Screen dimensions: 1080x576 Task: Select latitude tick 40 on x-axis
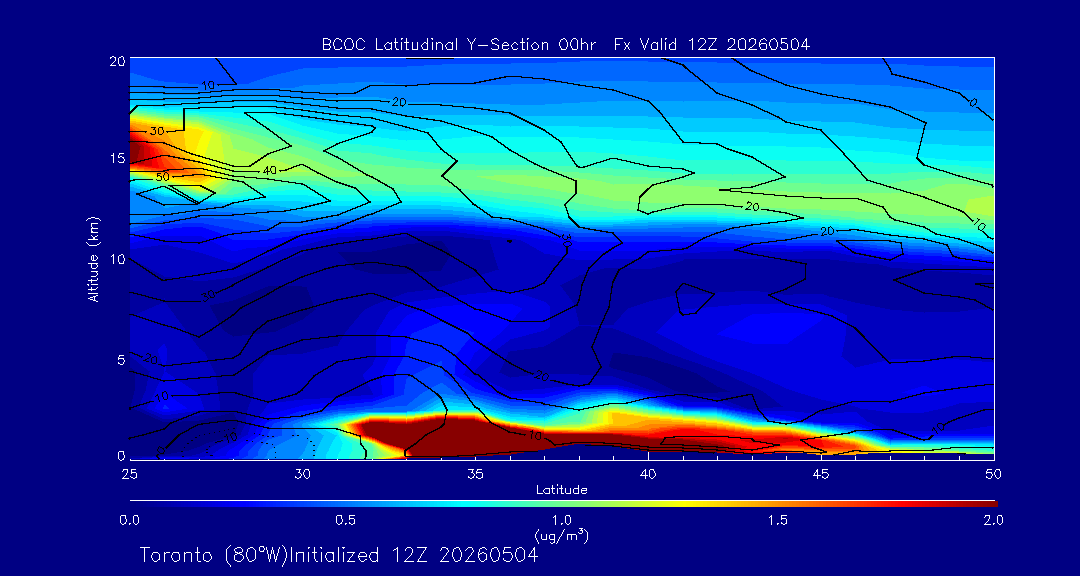(648, 474)
